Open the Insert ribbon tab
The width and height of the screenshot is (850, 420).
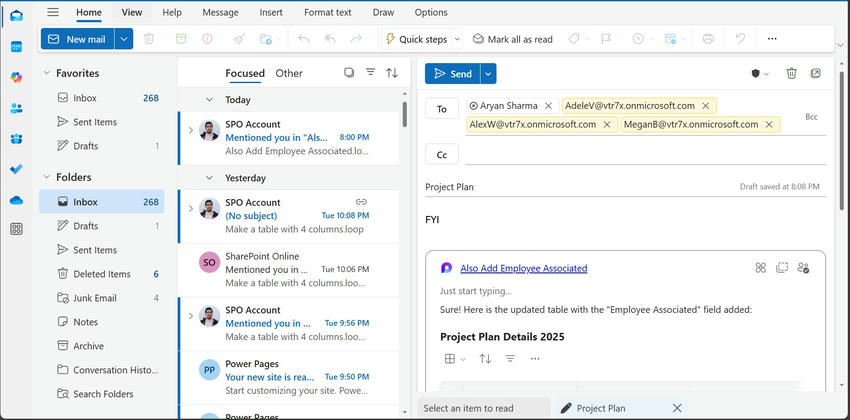tap(270, 12)
